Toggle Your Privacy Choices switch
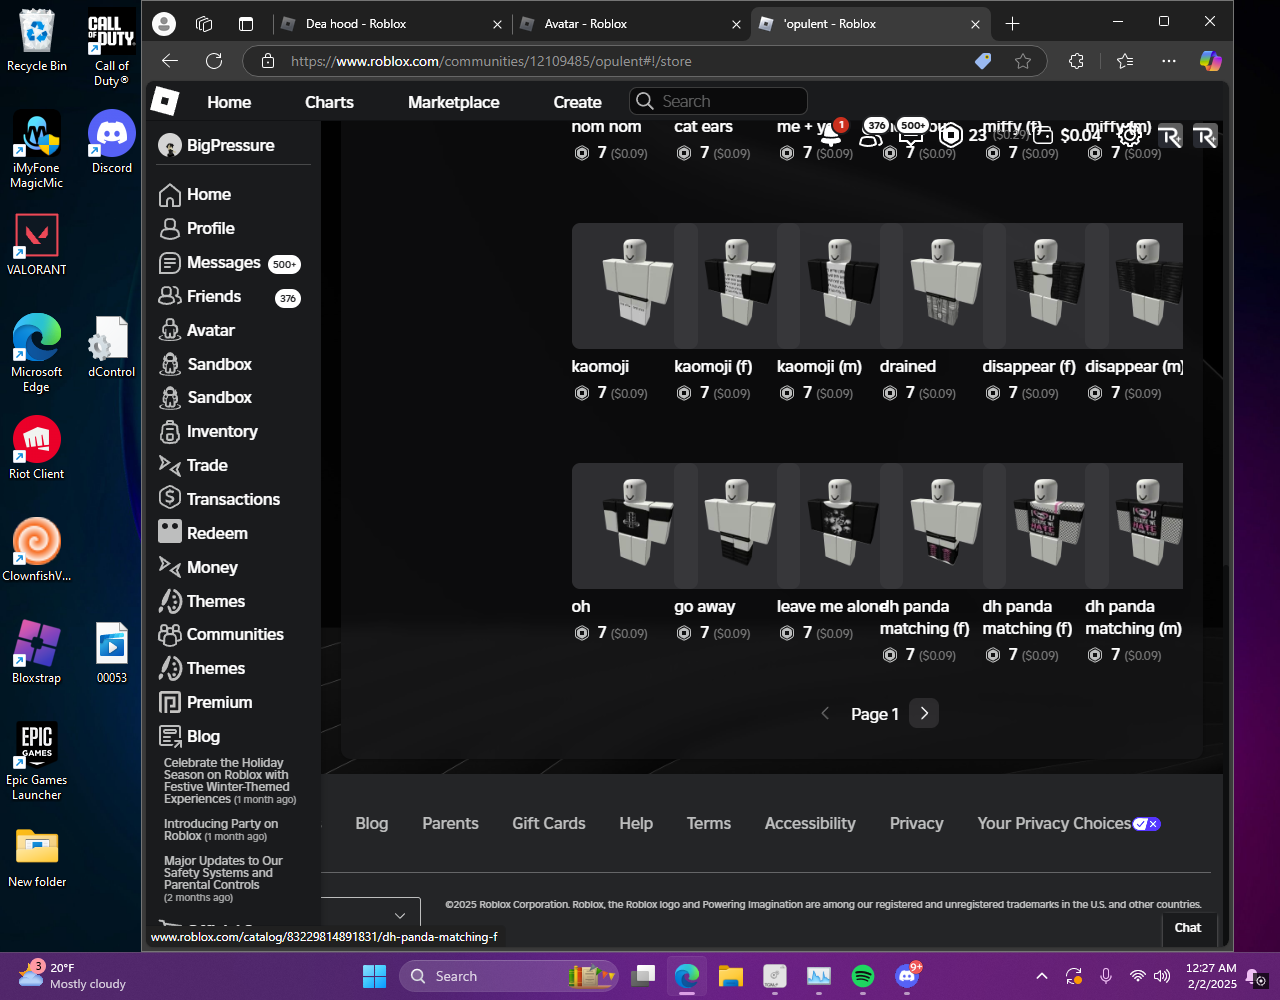Viewport: 1280px width, 1000px height. coord(1147,824)
